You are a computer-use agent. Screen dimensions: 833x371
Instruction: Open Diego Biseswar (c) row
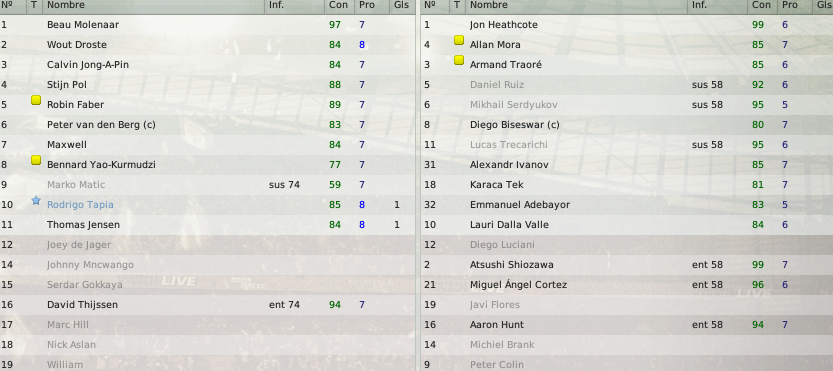[627, 125]
